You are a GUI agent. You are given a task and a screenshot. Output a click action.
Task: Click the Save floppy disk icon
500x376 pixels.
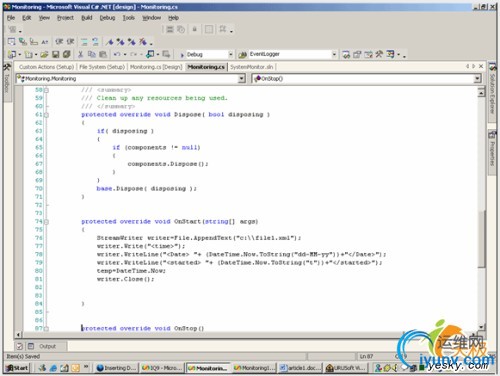[56, 54]
